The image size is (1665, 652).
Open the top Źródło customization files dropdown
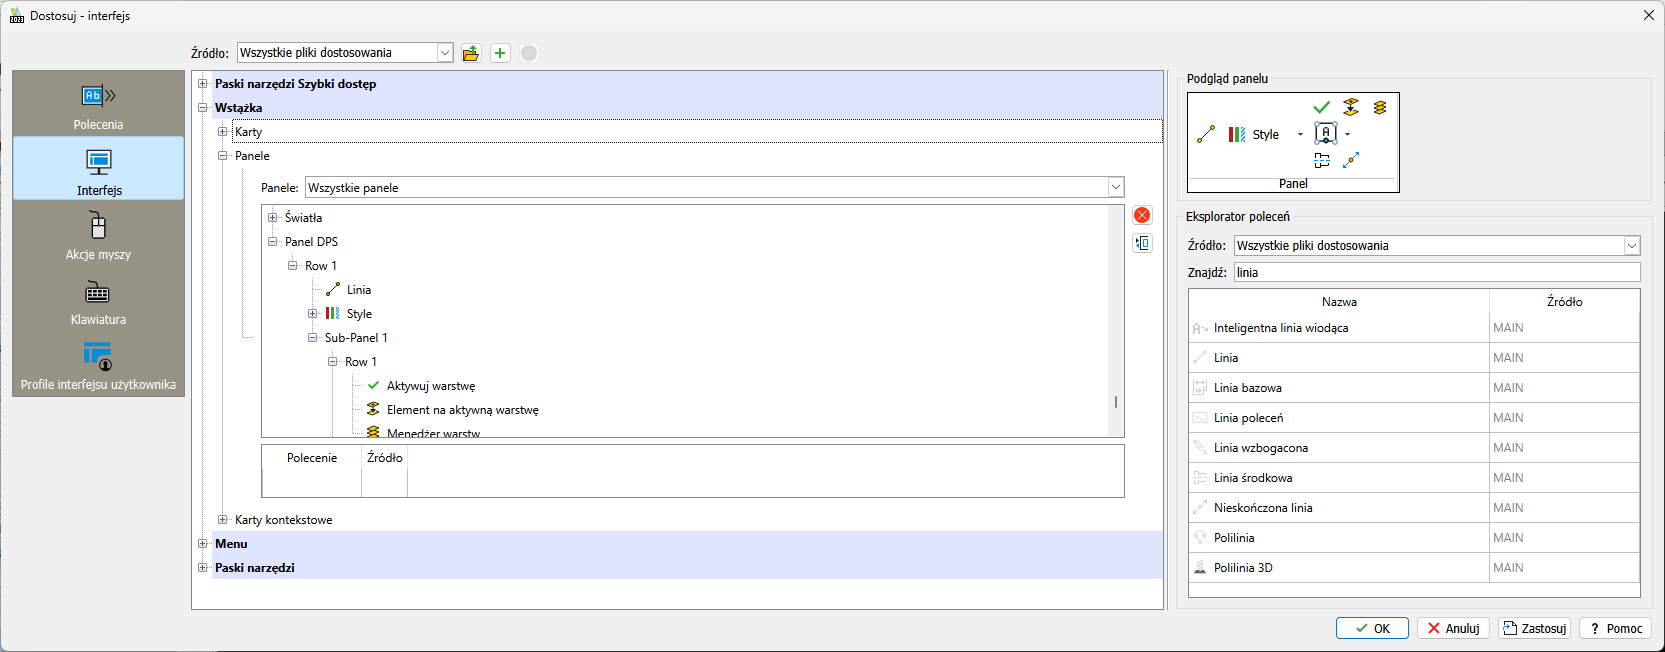pyautogui.click(x=445, y=53)
